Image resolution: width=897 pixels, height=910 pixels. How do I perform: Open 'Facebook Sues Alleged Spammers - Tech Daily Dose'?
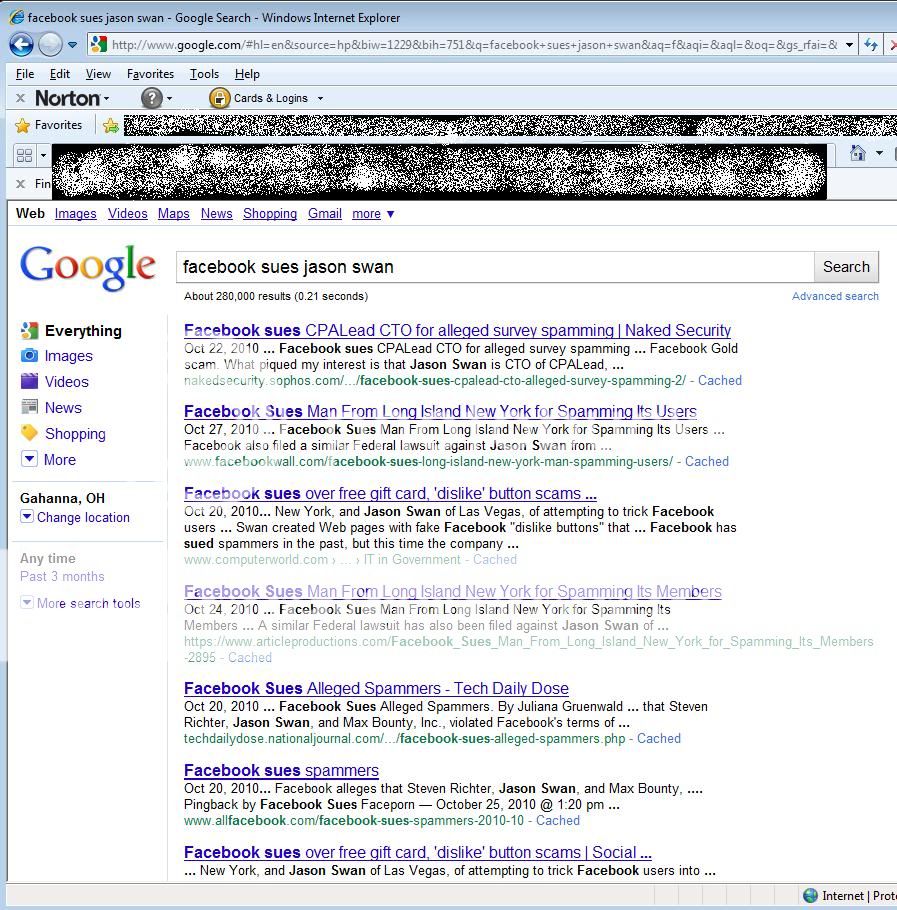click(376, 688)
